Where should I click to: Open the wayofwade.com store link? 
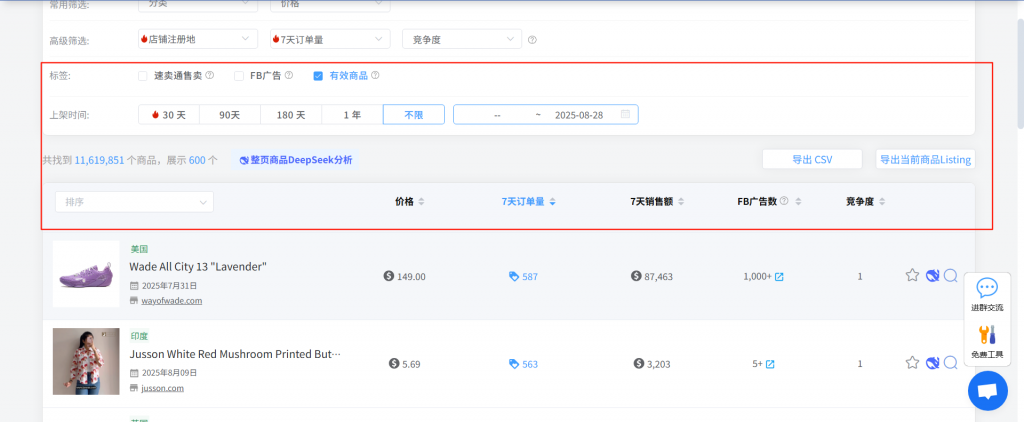tap(172, 300)
